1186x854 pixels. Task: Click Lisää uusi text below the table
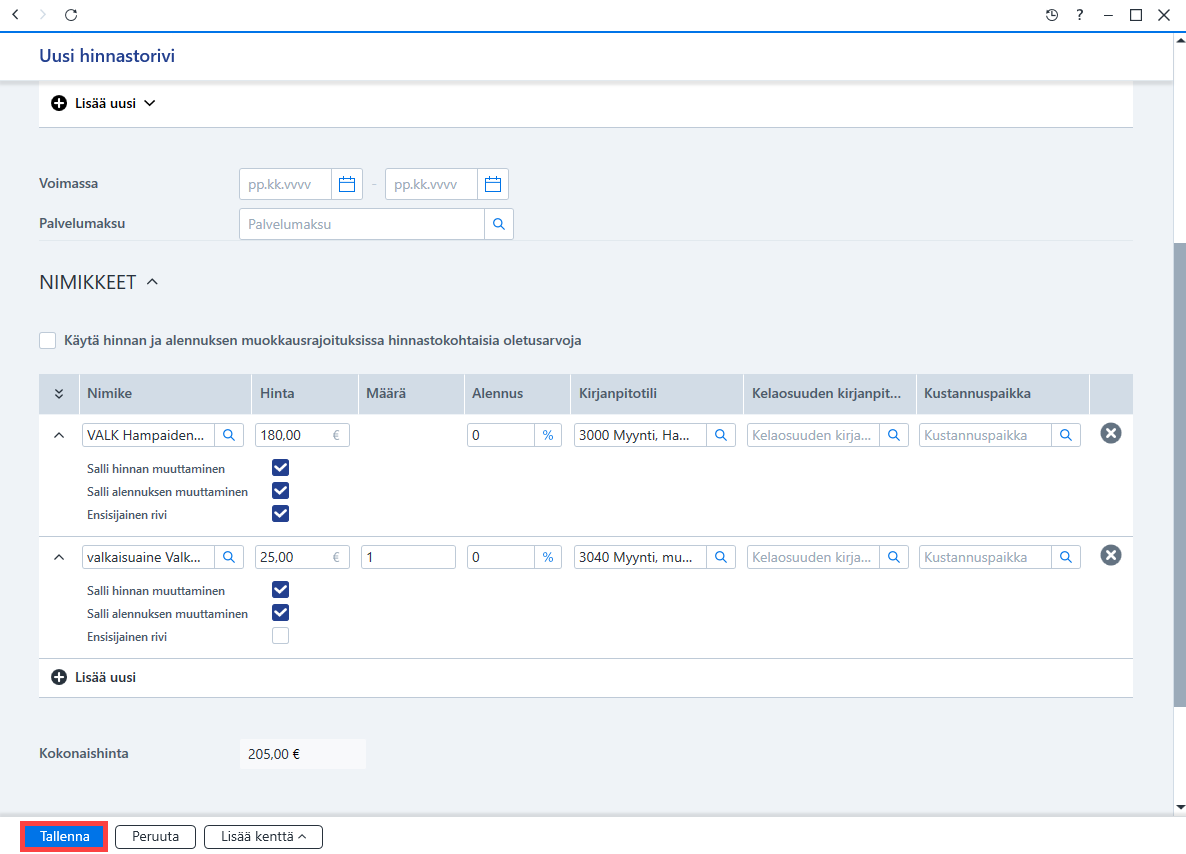pyautogui.click(x=105, y=677)
